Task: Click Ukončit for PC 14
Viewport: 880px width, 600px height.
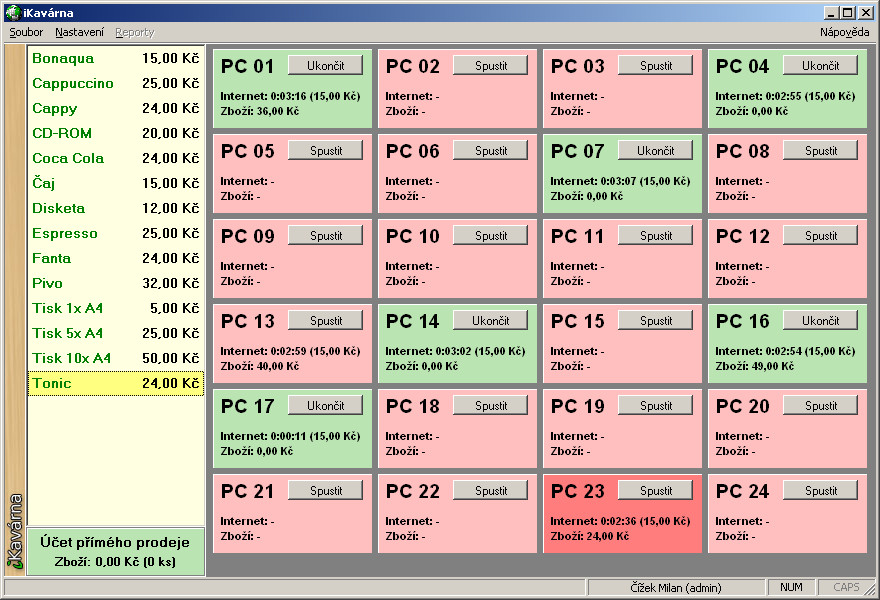Action: pos(491,320)
